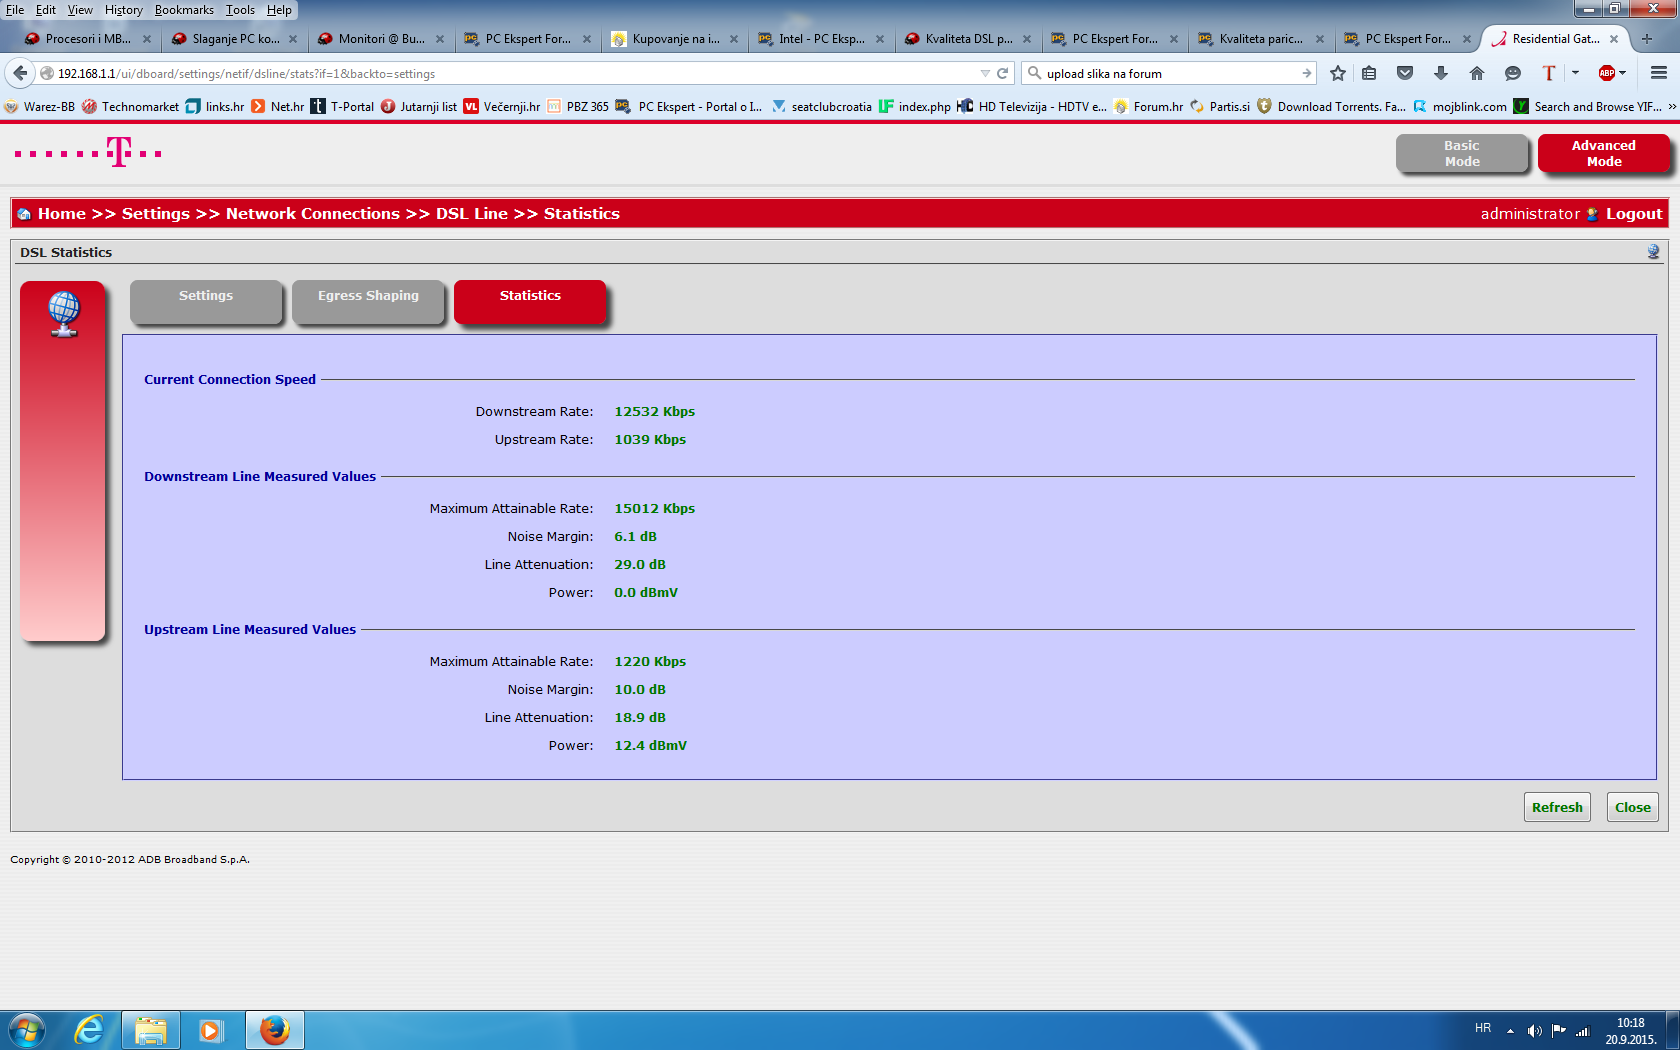Click upstream power value 12.4 dBmV
Screen dimensions: 1680x1050
click(650, 746)
